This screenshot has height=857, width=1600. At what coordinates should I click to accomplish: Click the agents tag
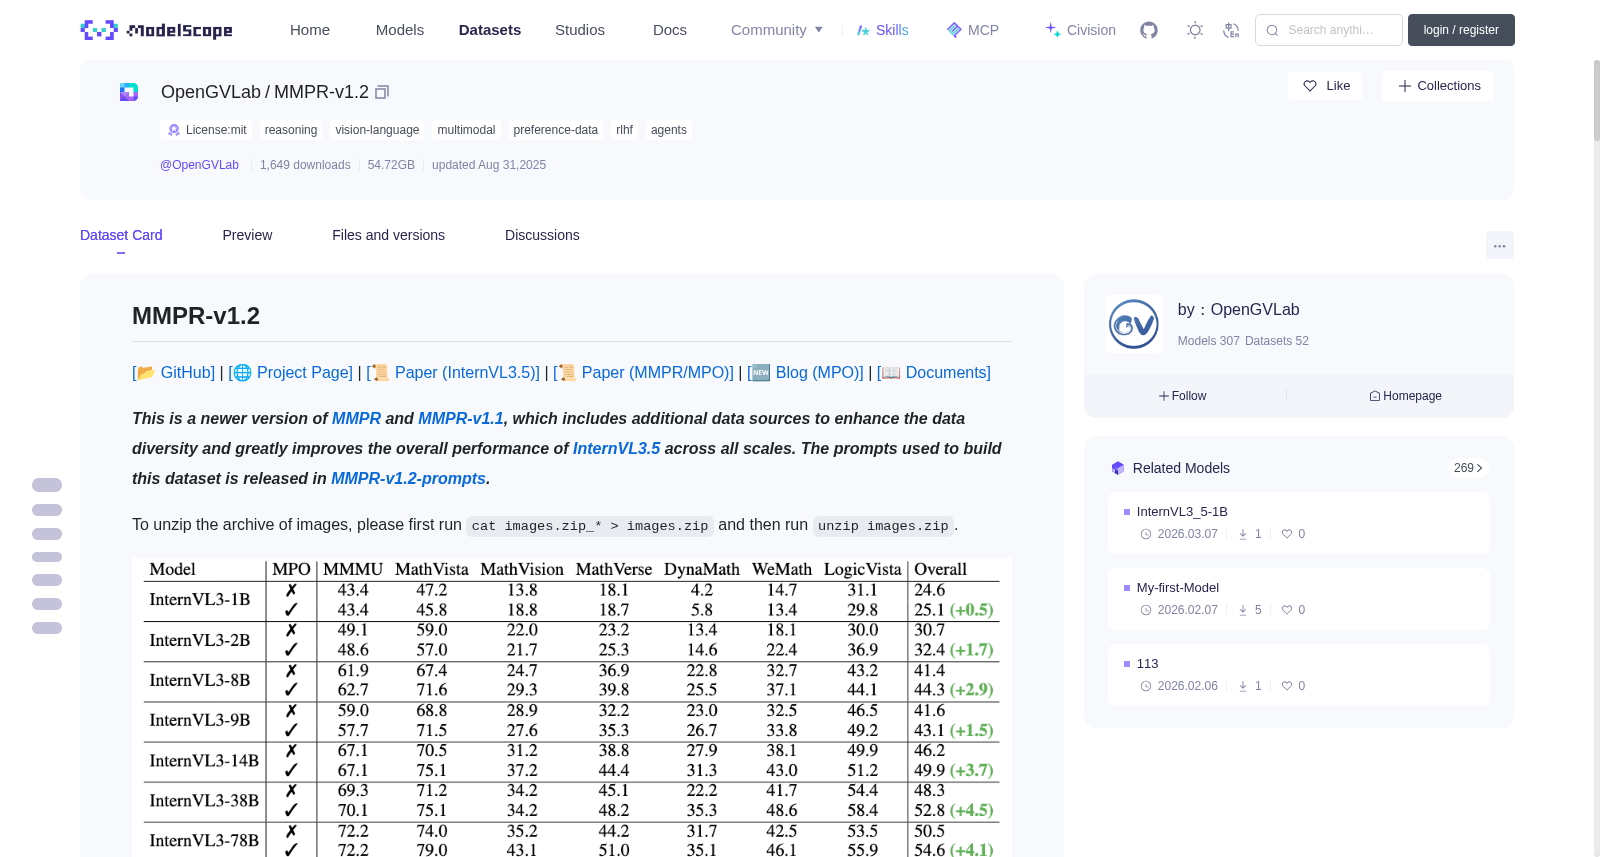[669, 130]
